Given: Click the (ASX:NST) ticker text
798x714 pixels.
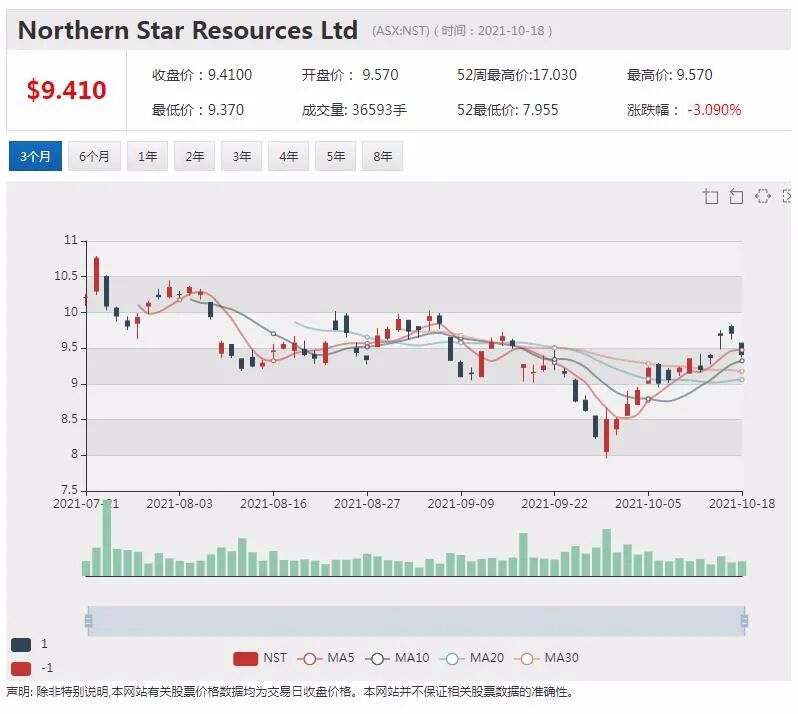Looking at the screenshot, I should [x=401, y=31].
